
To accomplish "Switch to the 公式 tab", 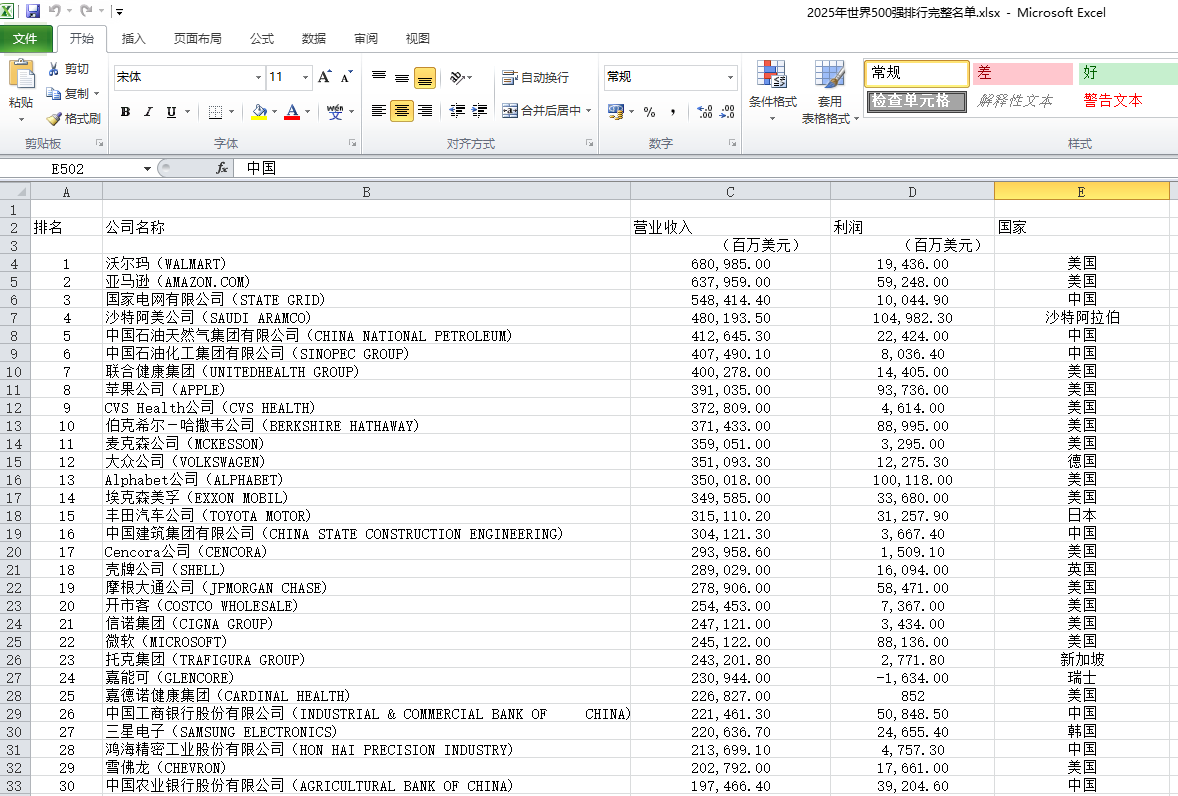I will tap(261, 38).
